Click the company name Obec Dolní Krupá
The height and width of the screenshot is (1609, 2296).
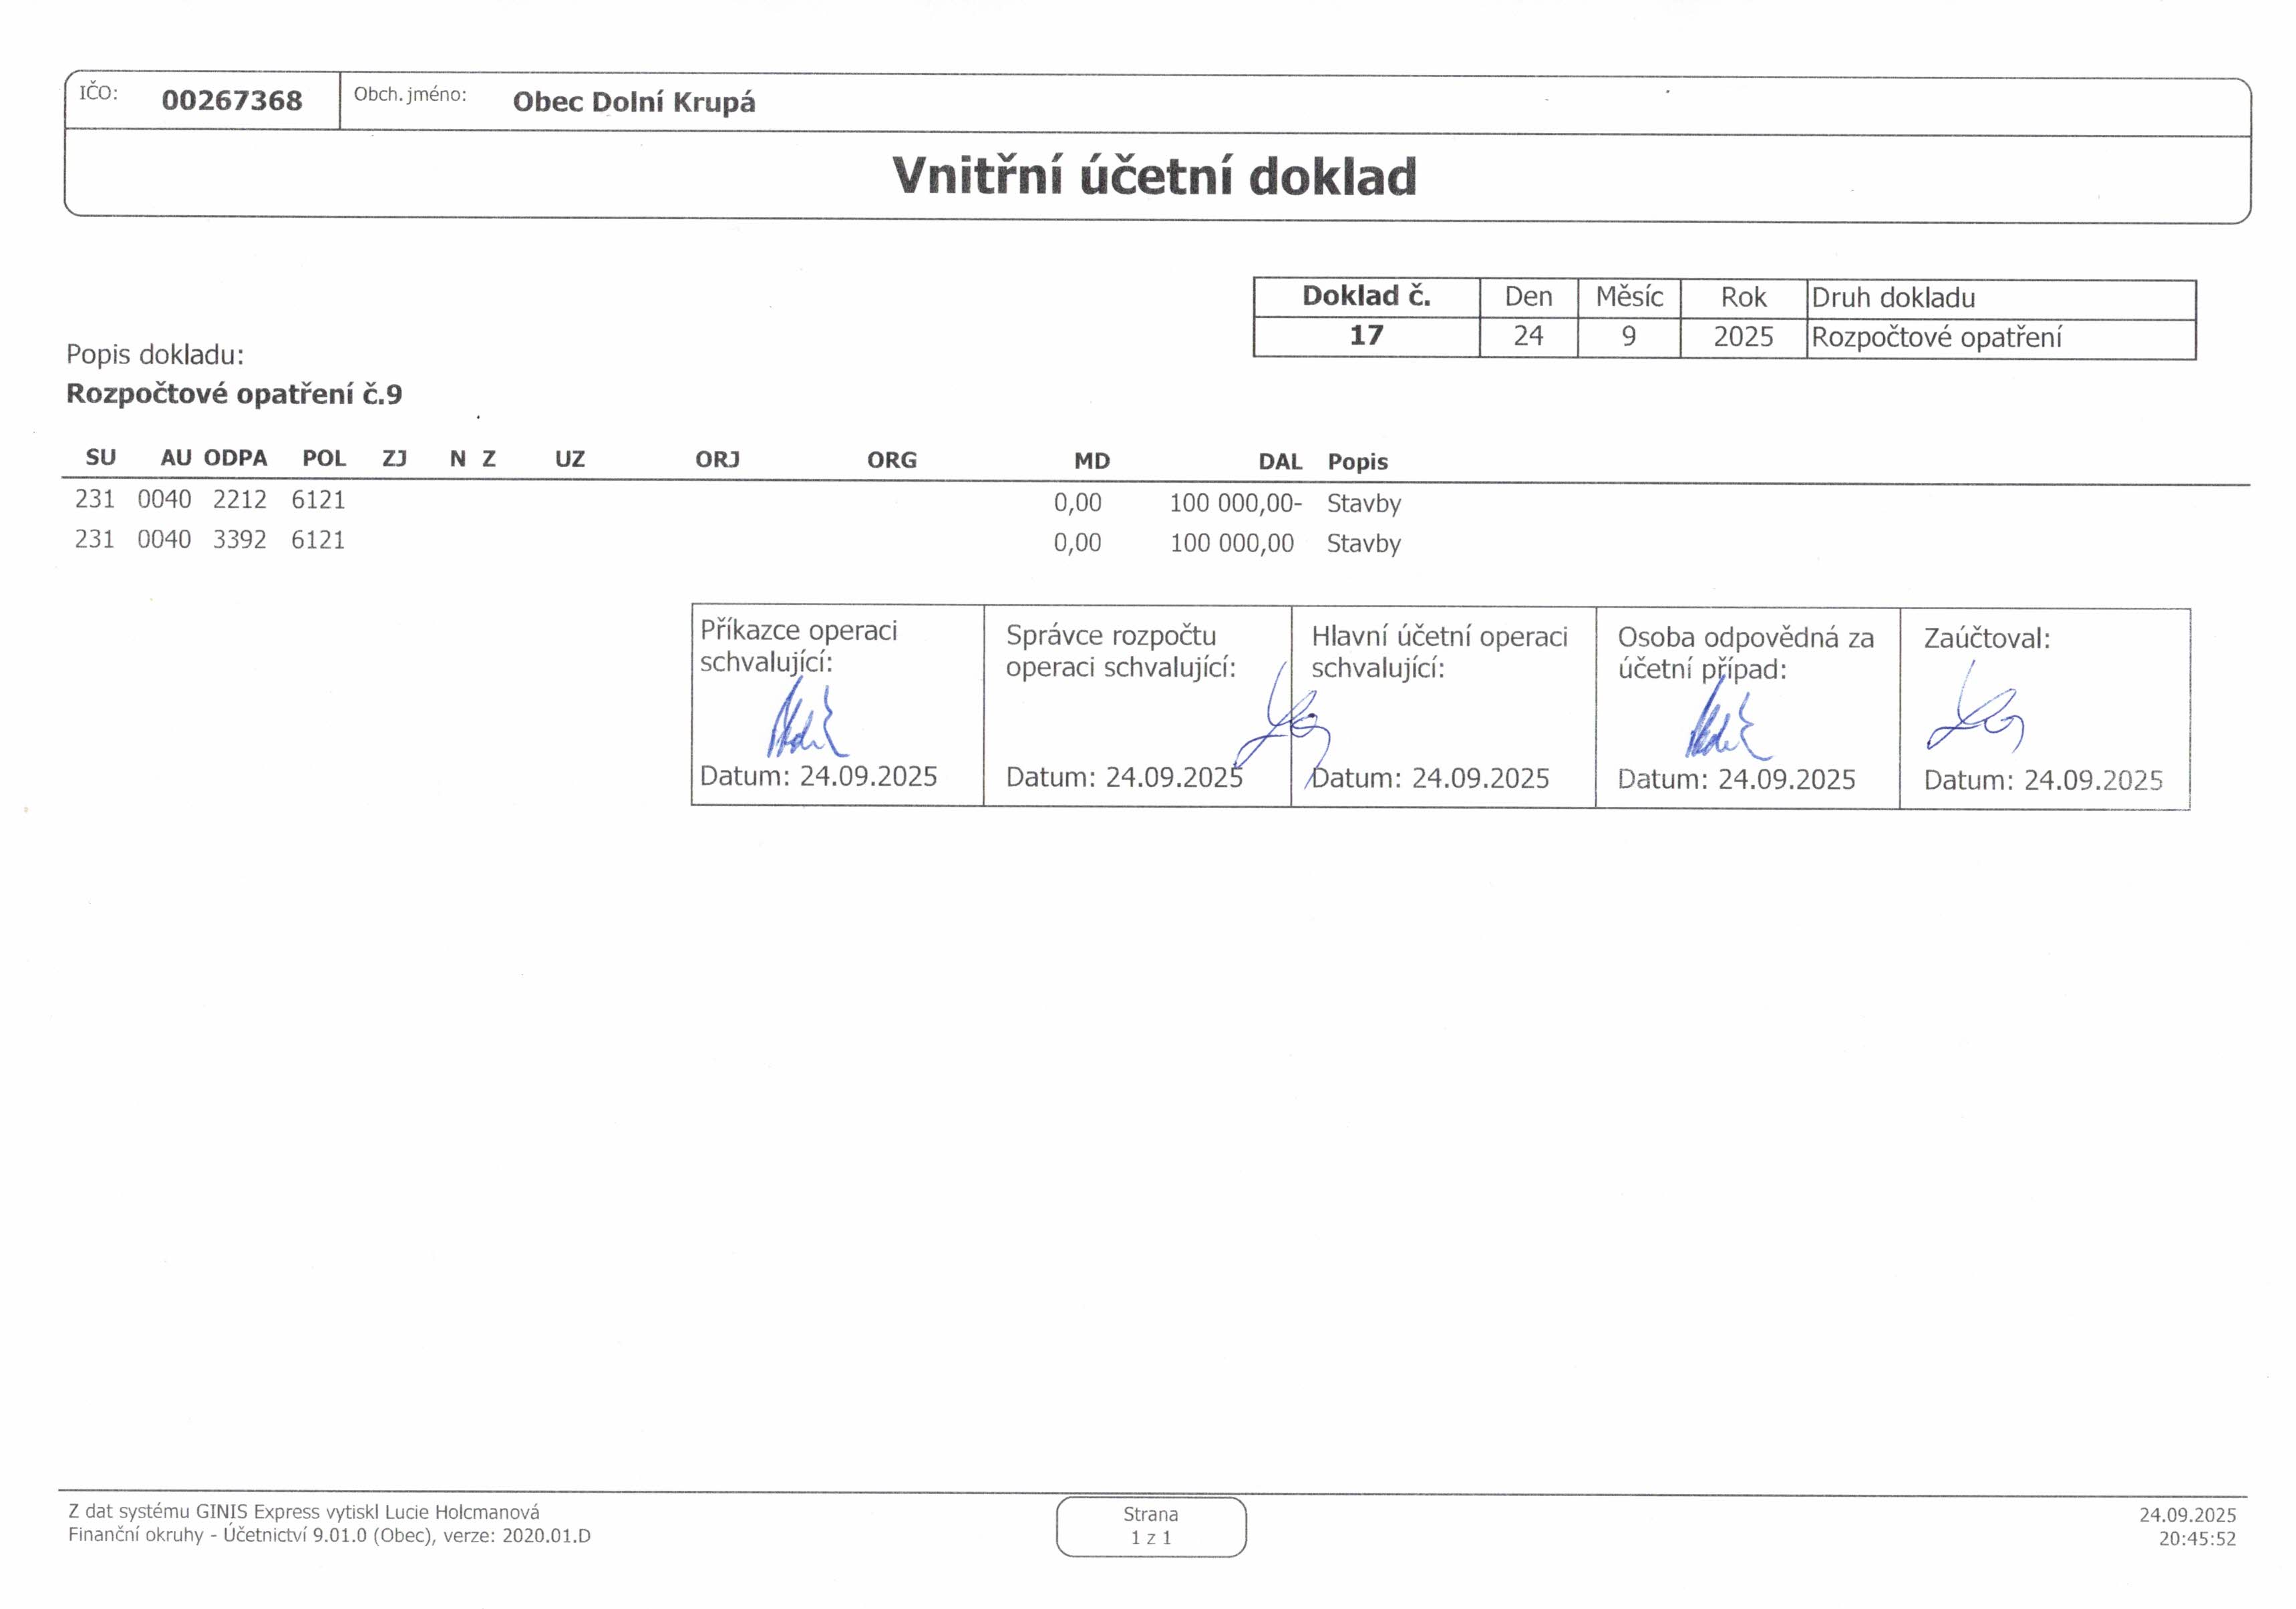click(x=633, y=102)
